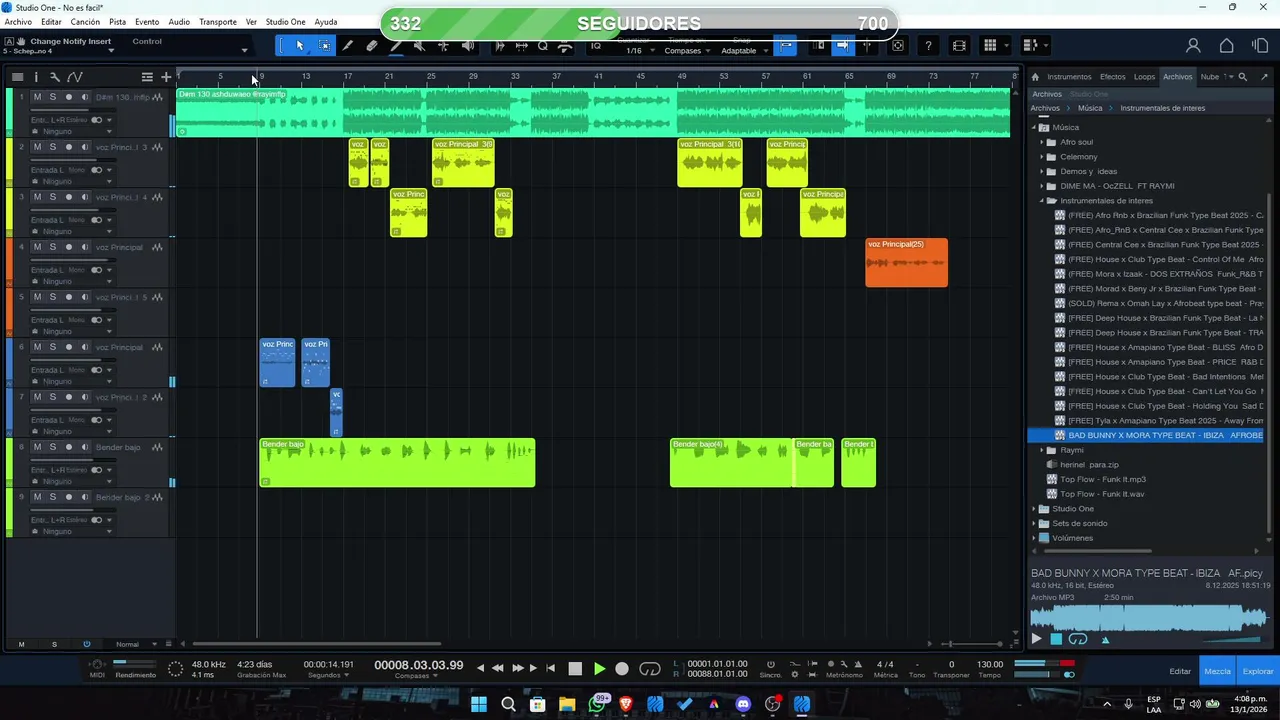The image size is (1280, 720).
Task: Open the Adaptable snap dropdown
Action: [x=743, y=50]
